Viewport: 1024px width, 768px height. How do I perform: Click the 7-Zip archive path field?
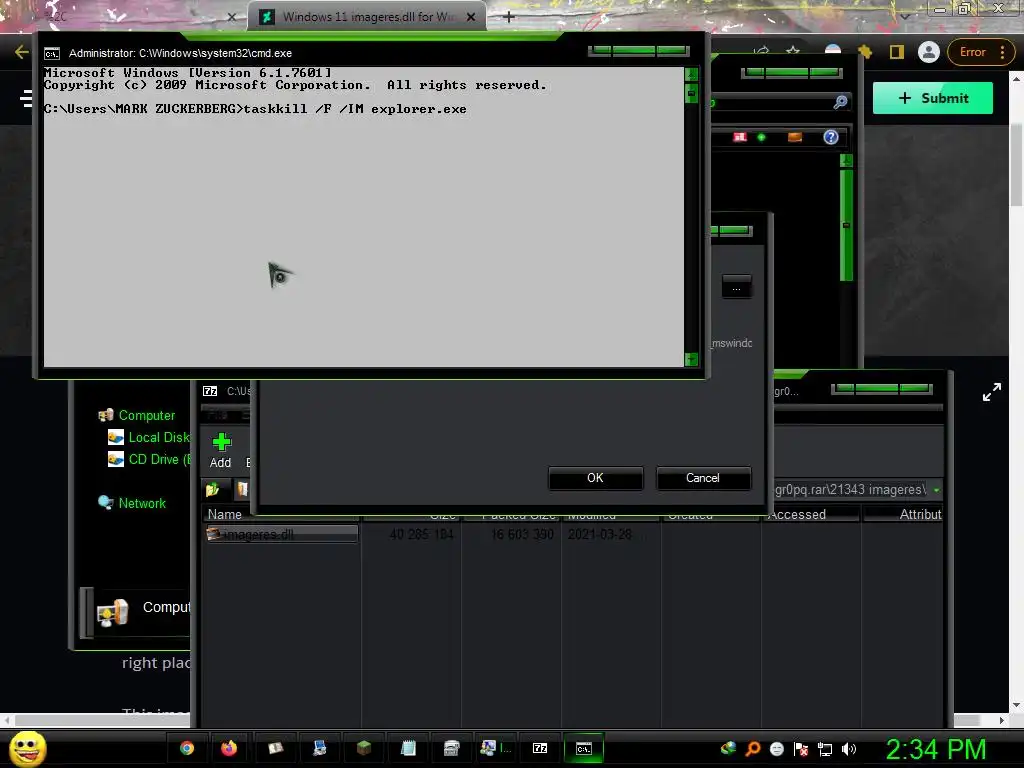point(851,490)
